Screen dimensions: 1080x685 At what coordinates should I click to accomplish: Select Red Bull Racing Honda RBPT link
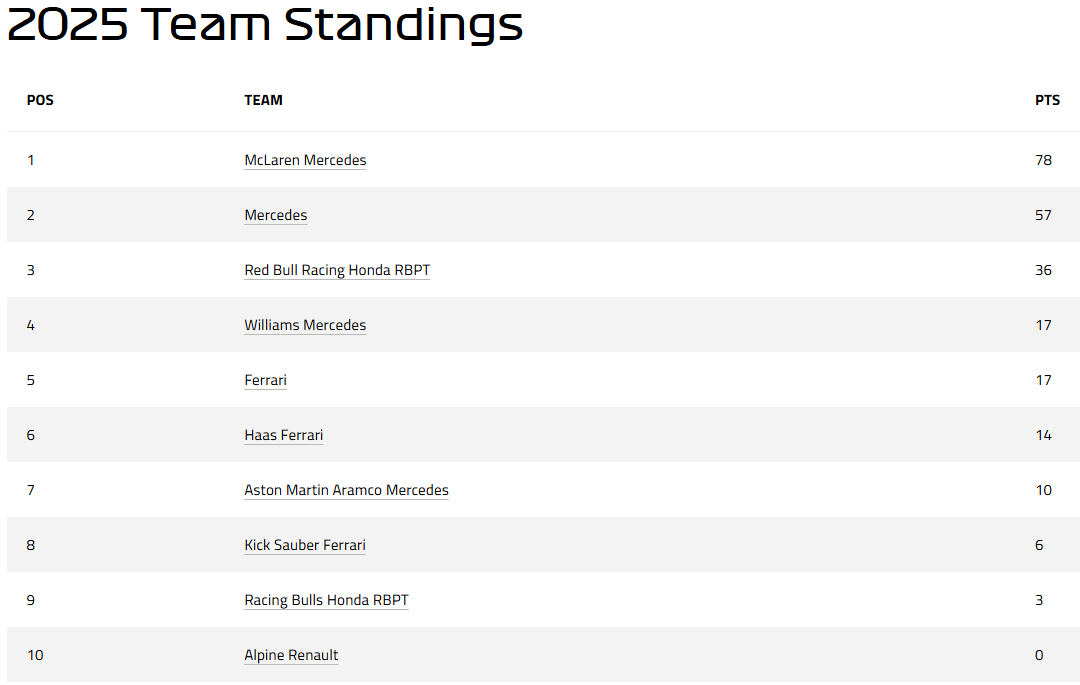[x=337, y=270]
